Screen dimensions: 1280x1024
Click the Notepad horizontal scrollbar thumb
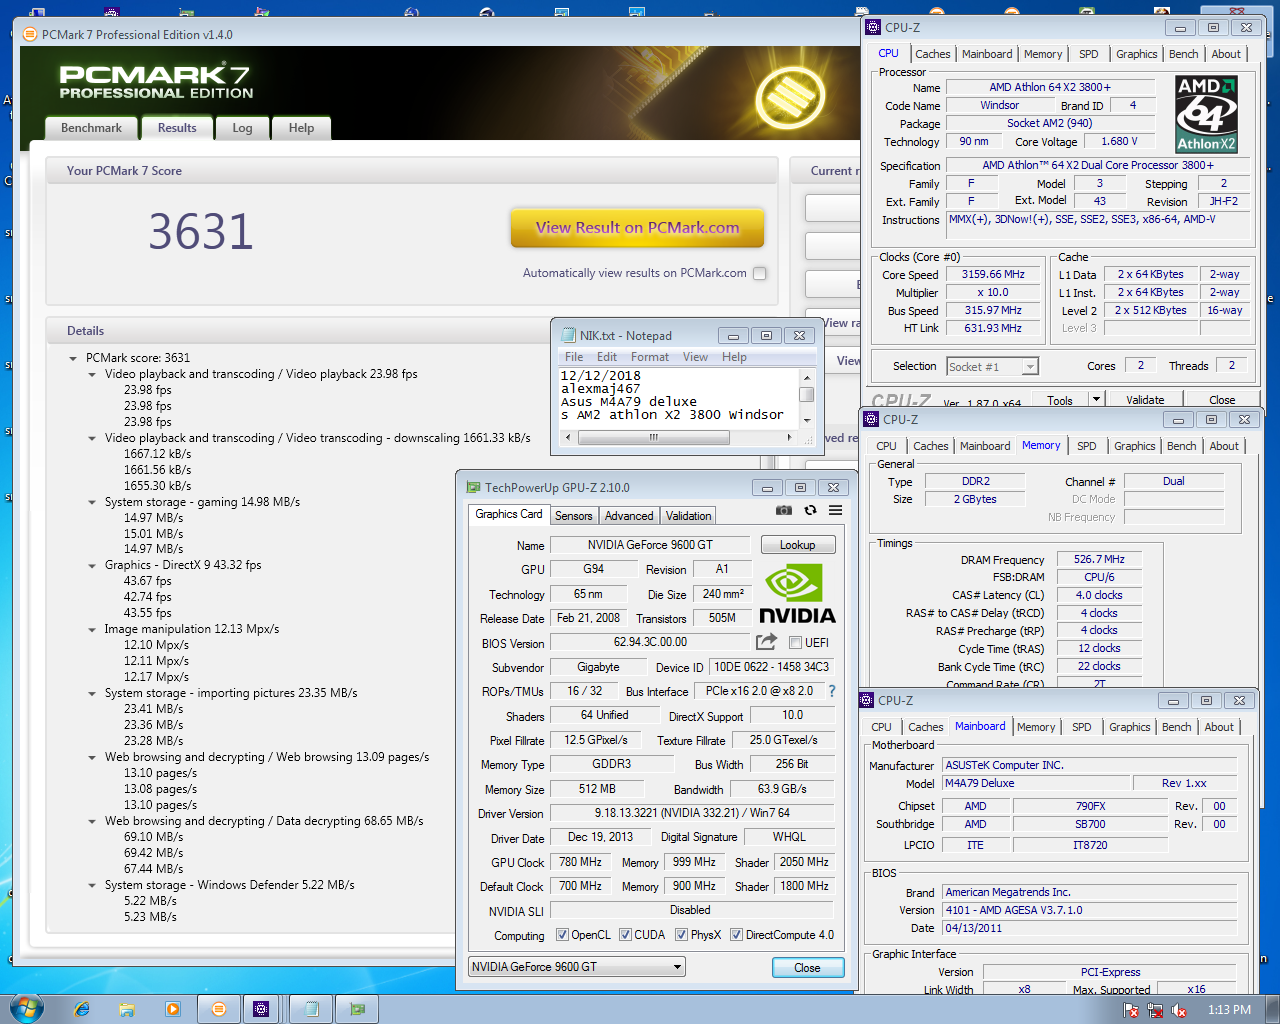653,437
